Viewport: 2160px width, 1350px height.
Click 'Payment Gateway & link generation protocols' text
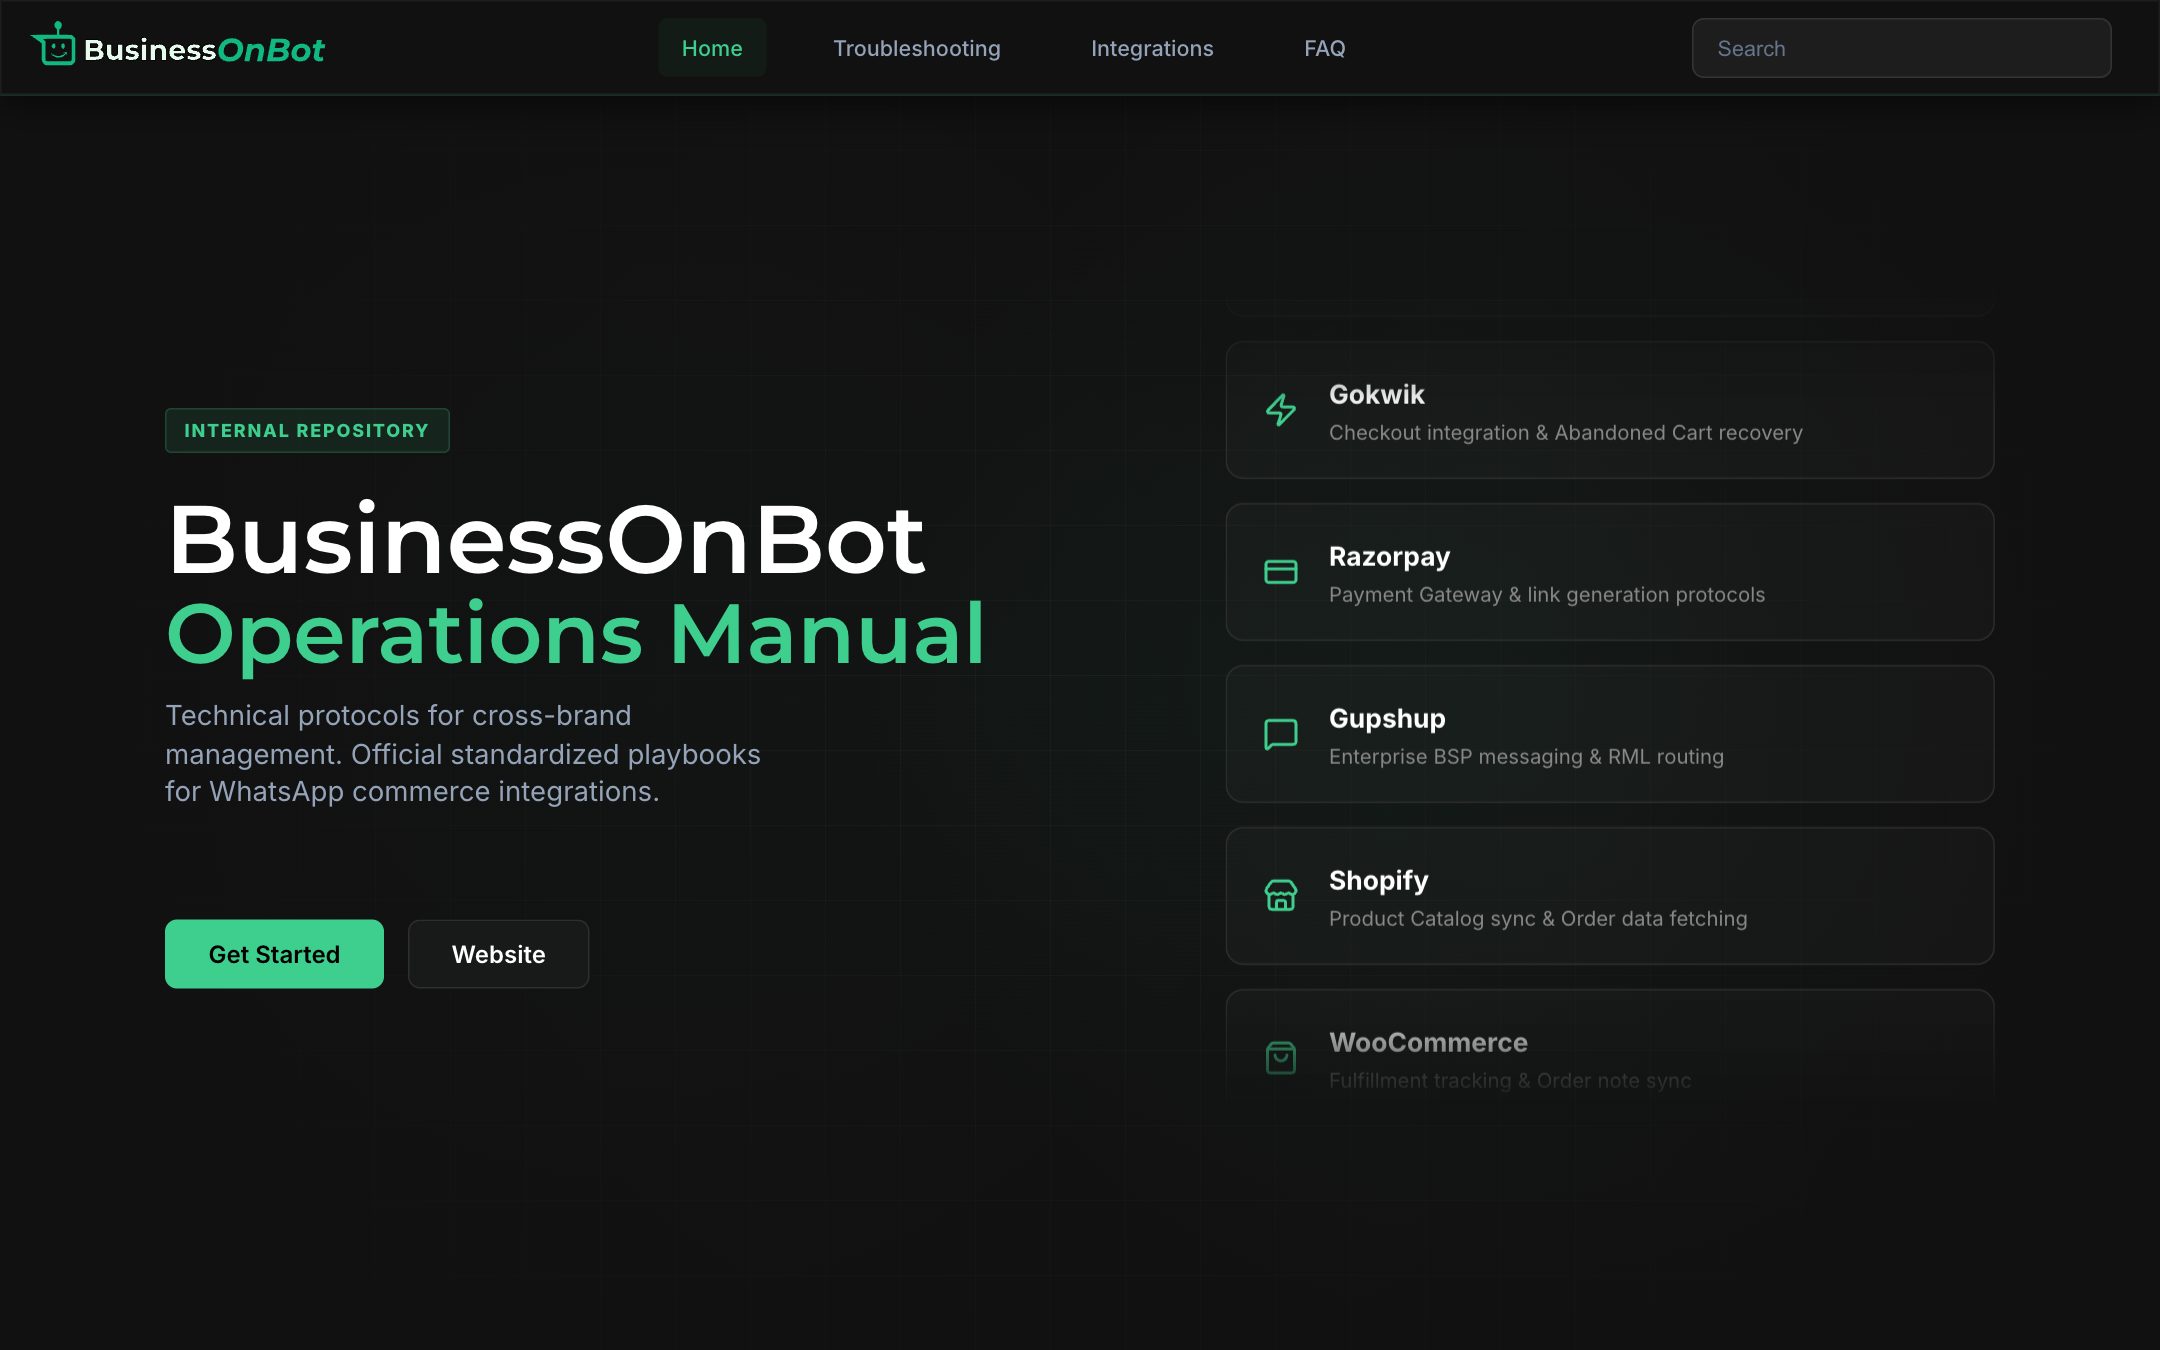(x=1547, y=595)
